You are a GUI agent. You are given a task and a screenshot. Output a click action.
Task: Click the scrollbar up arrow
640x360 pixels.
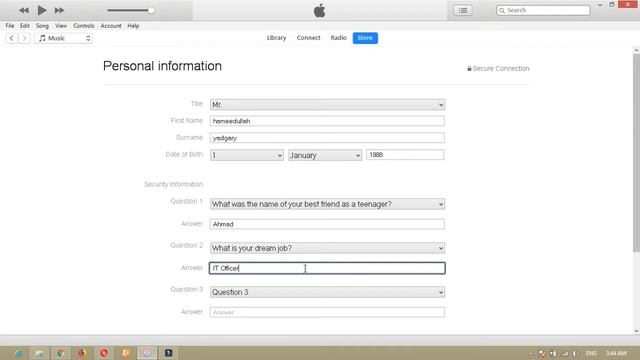pos(636,50)
